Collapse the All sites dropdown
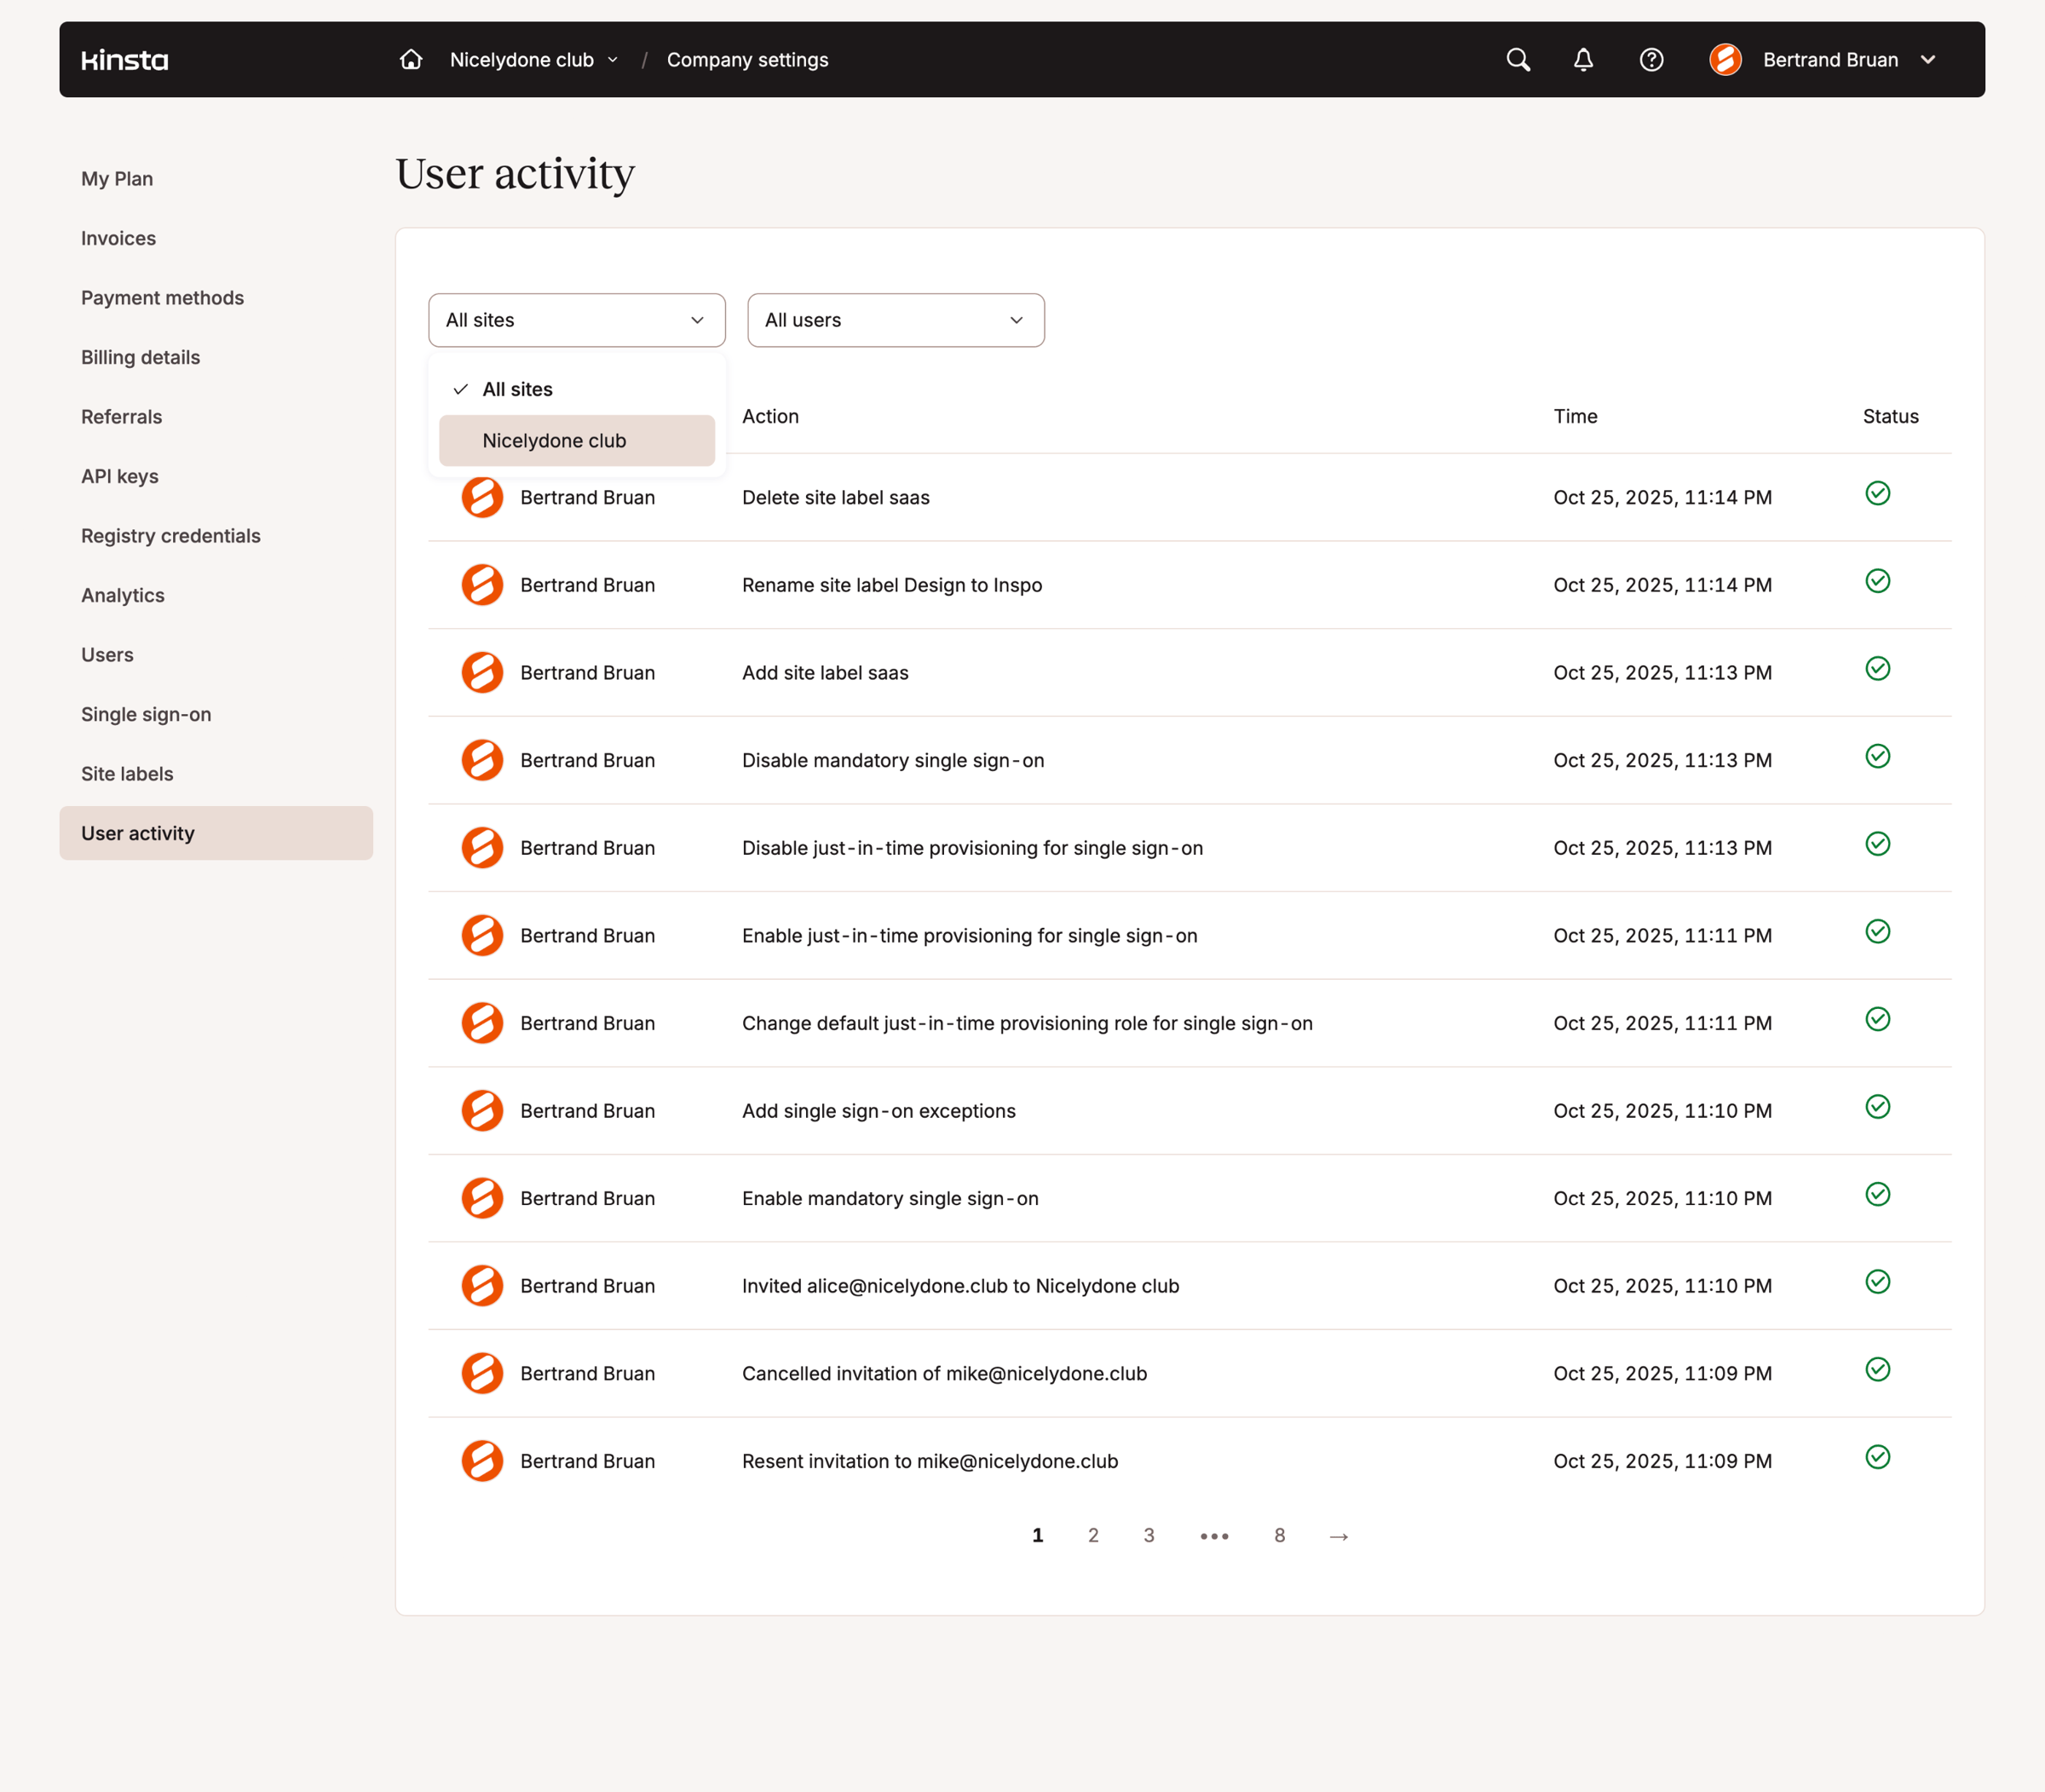 [x=577, y=320]
